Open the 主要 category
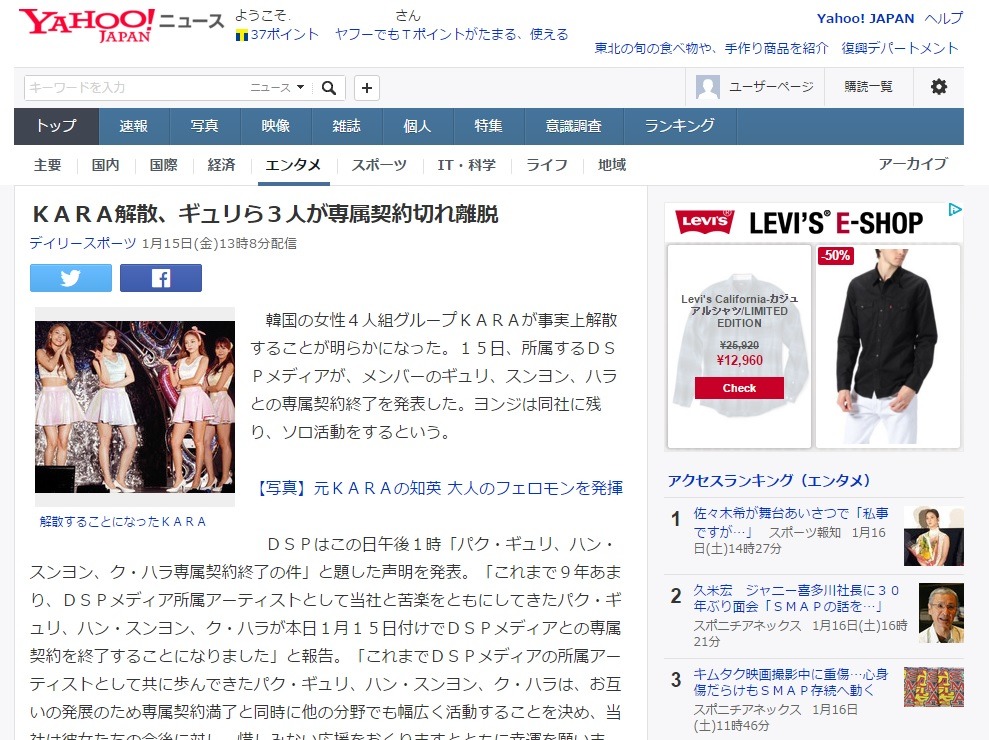Image resolution: width=989 pixels, height=740 pixels. [47, 165]
